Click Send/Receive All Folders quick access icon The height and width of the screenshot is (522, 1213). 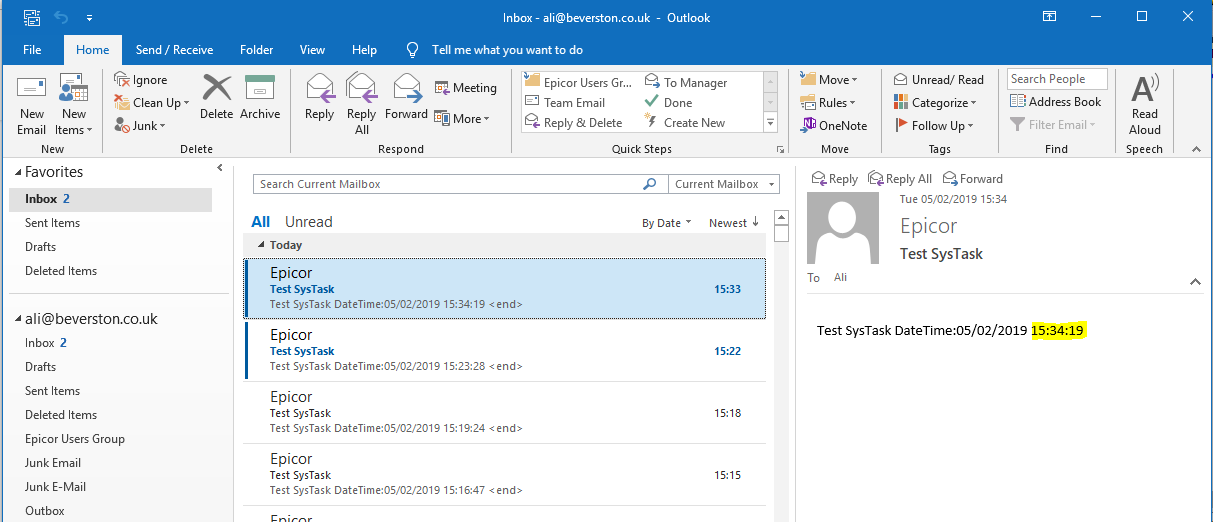[x=32, y=18]
